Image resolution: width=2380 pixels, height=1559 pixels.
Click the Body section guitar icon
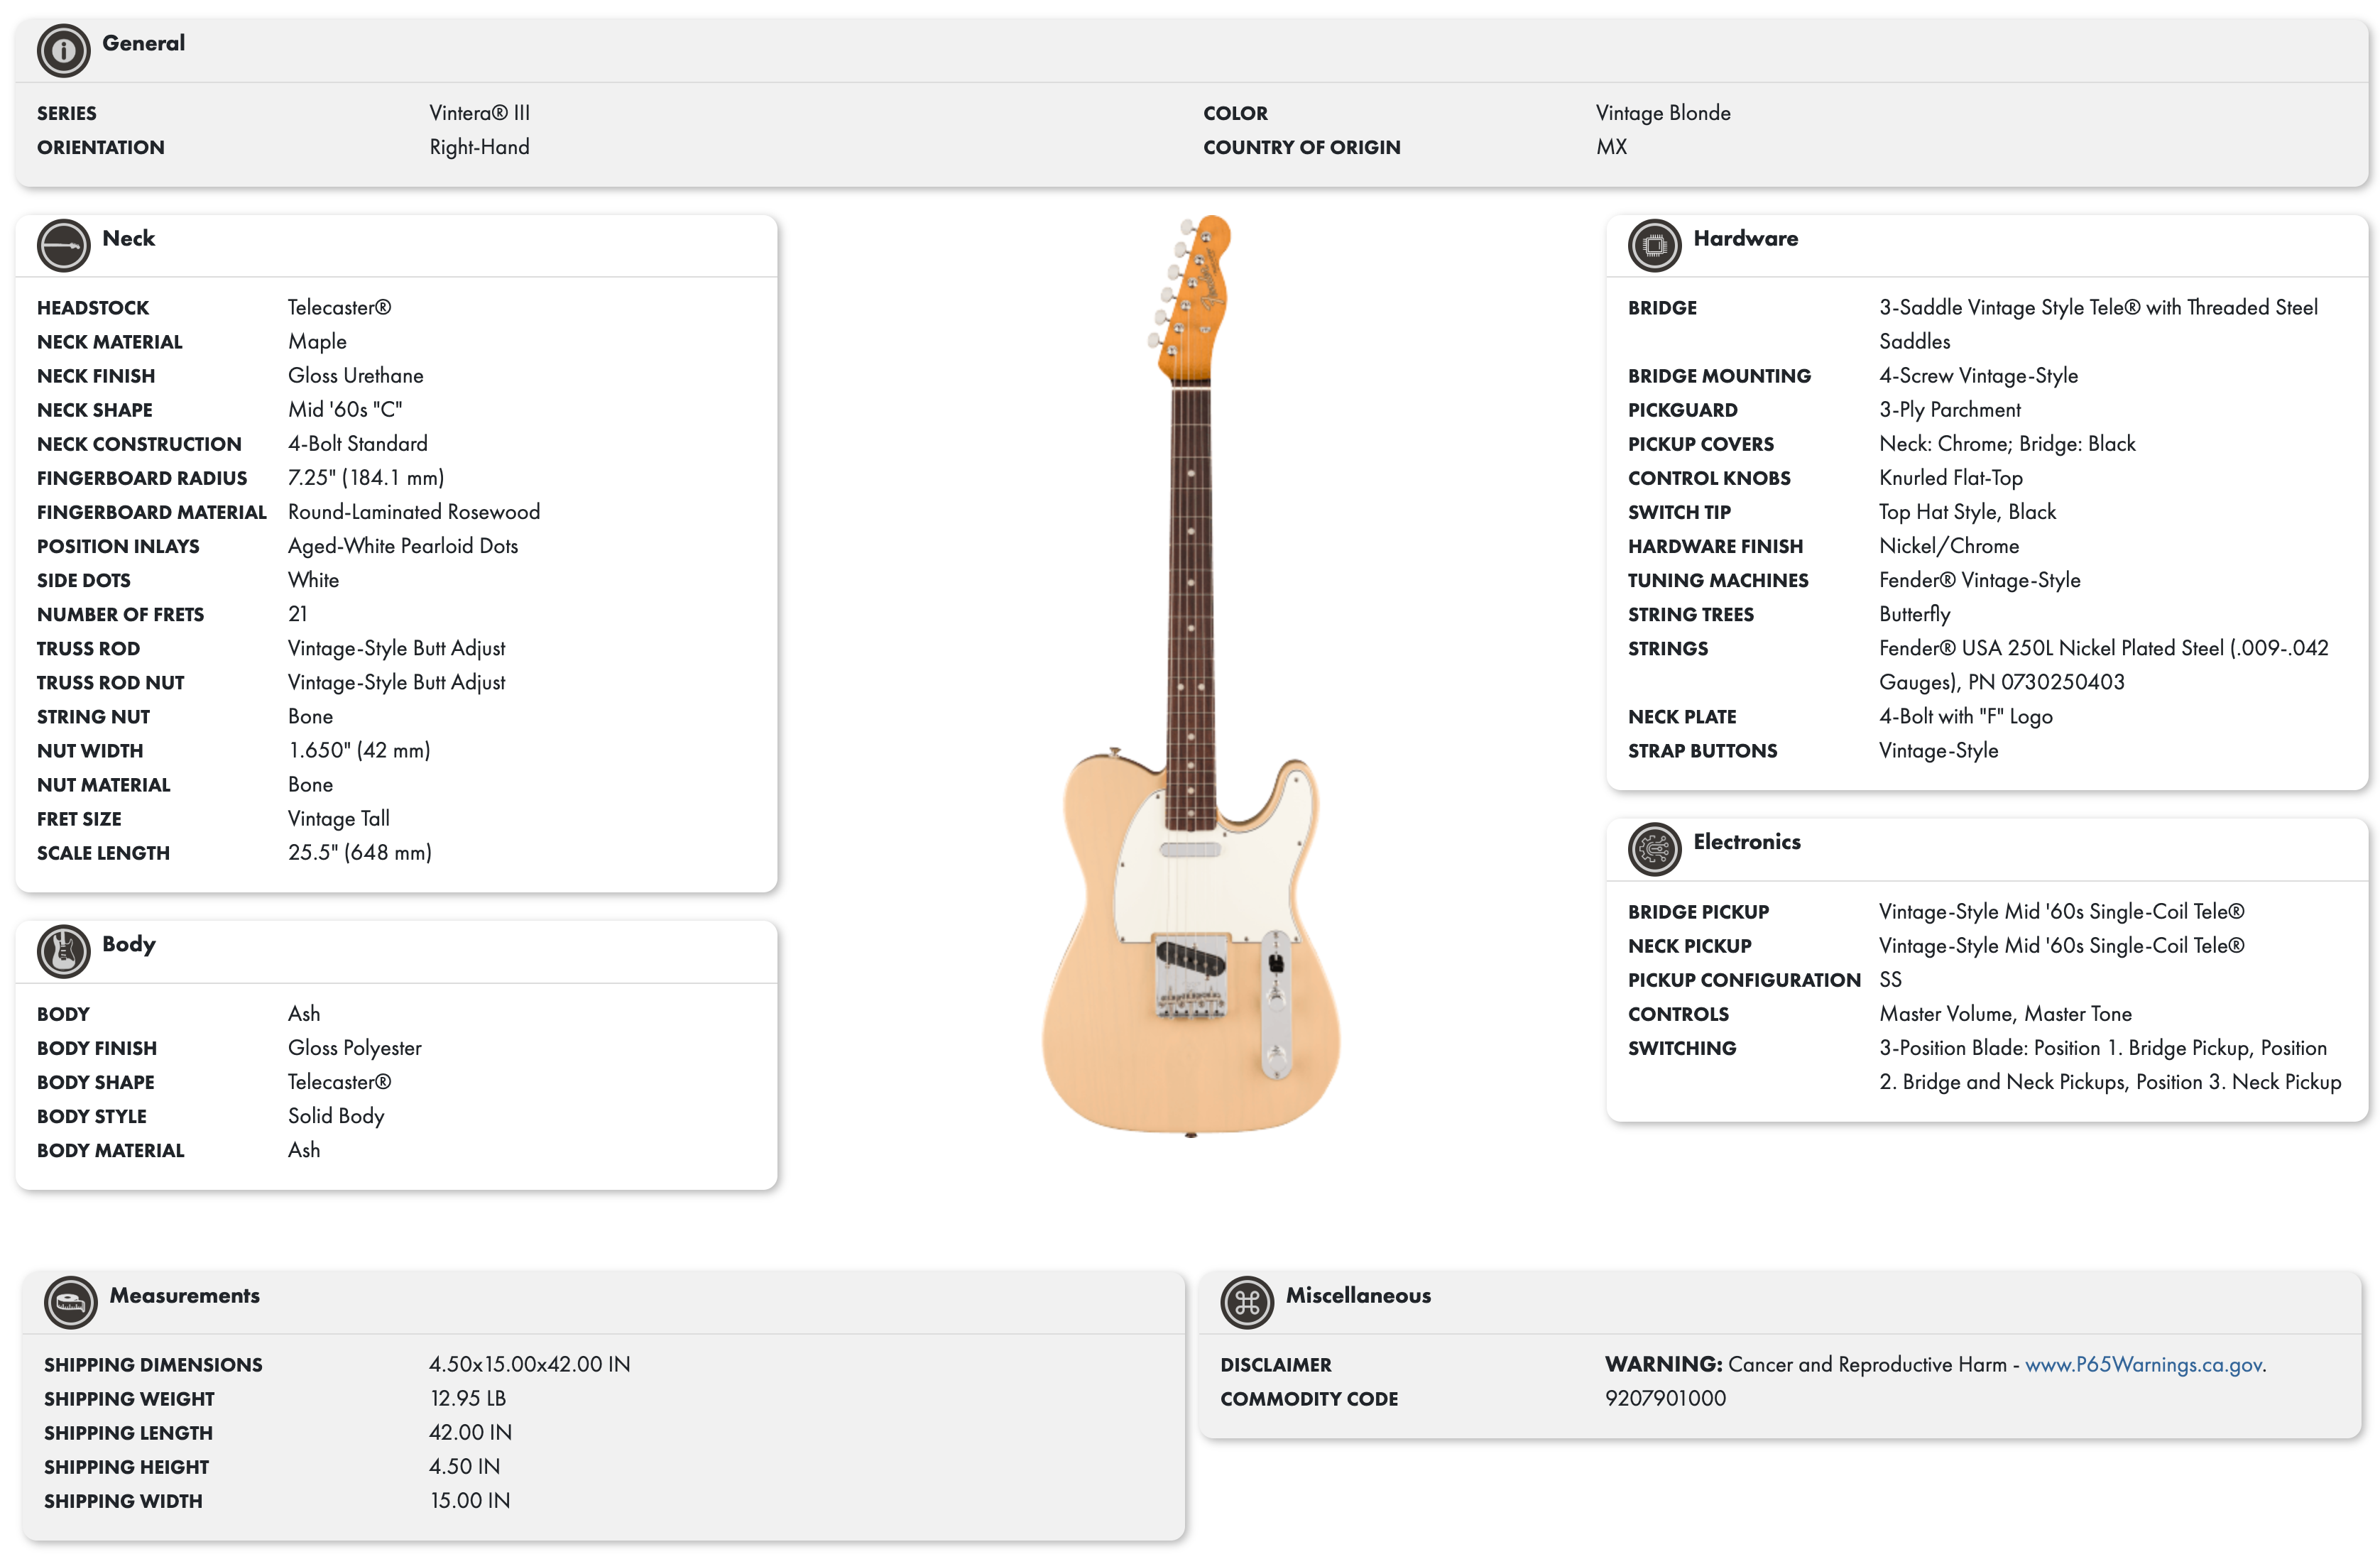[63, 951]
